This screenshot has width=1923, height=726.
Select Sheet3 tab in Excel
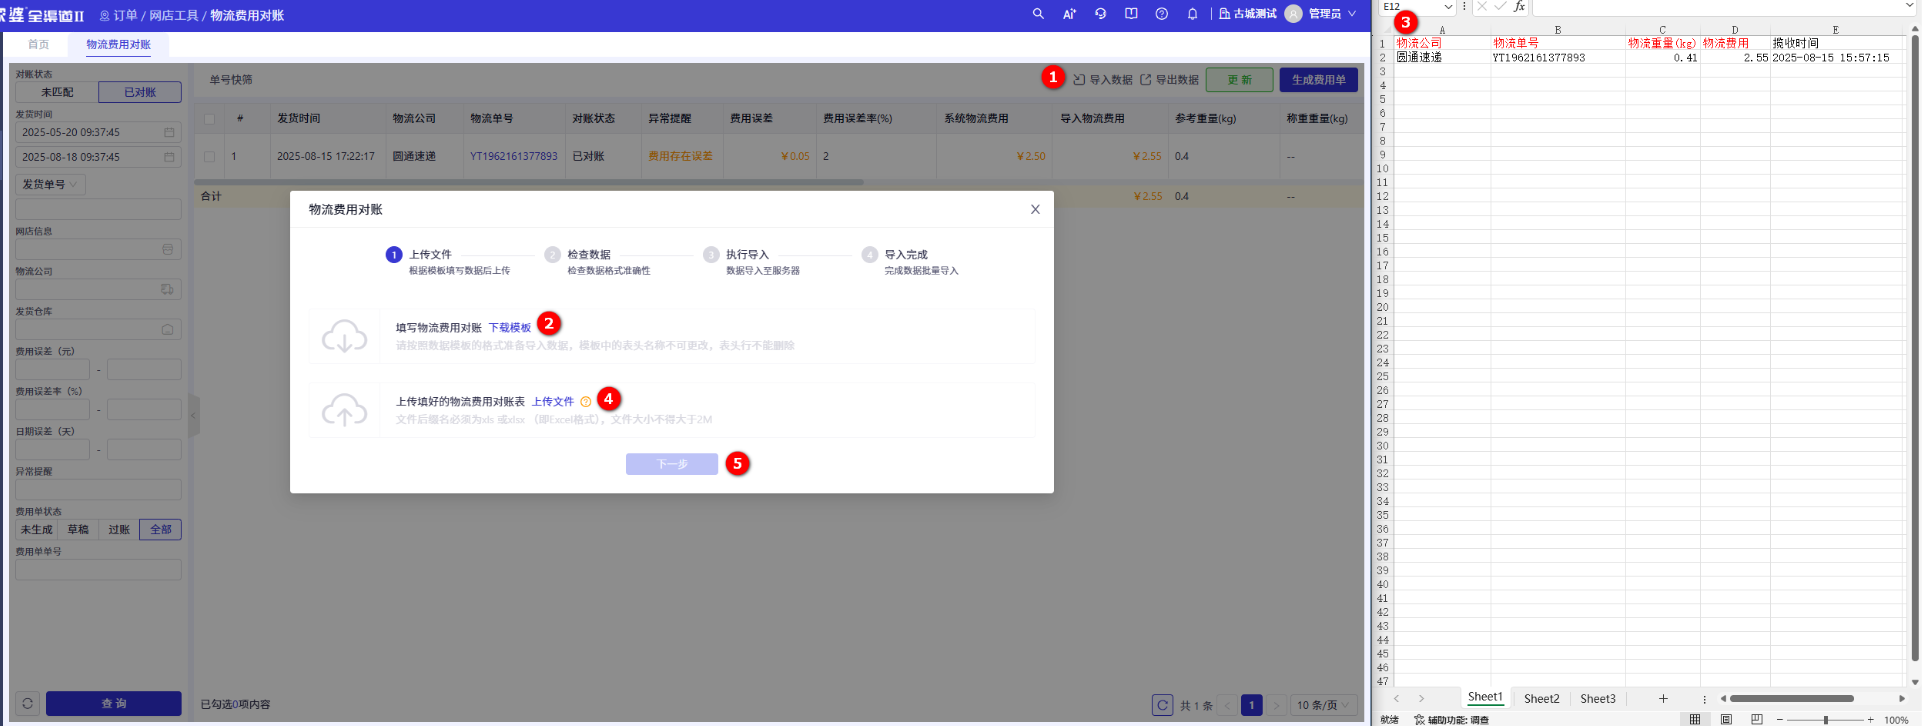coord(1597,698)
